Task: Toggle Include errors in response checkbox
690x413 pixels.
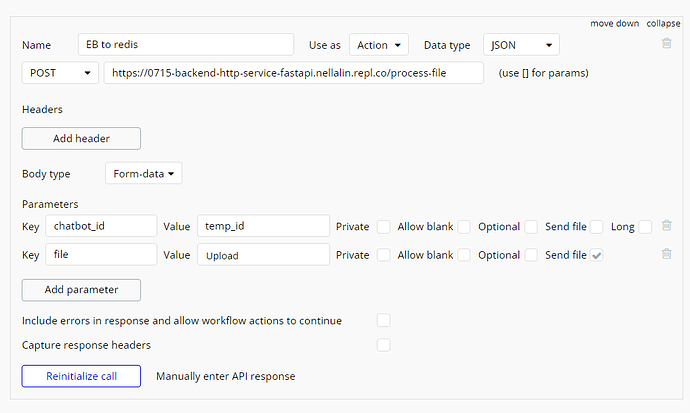Action: point(383,321)
